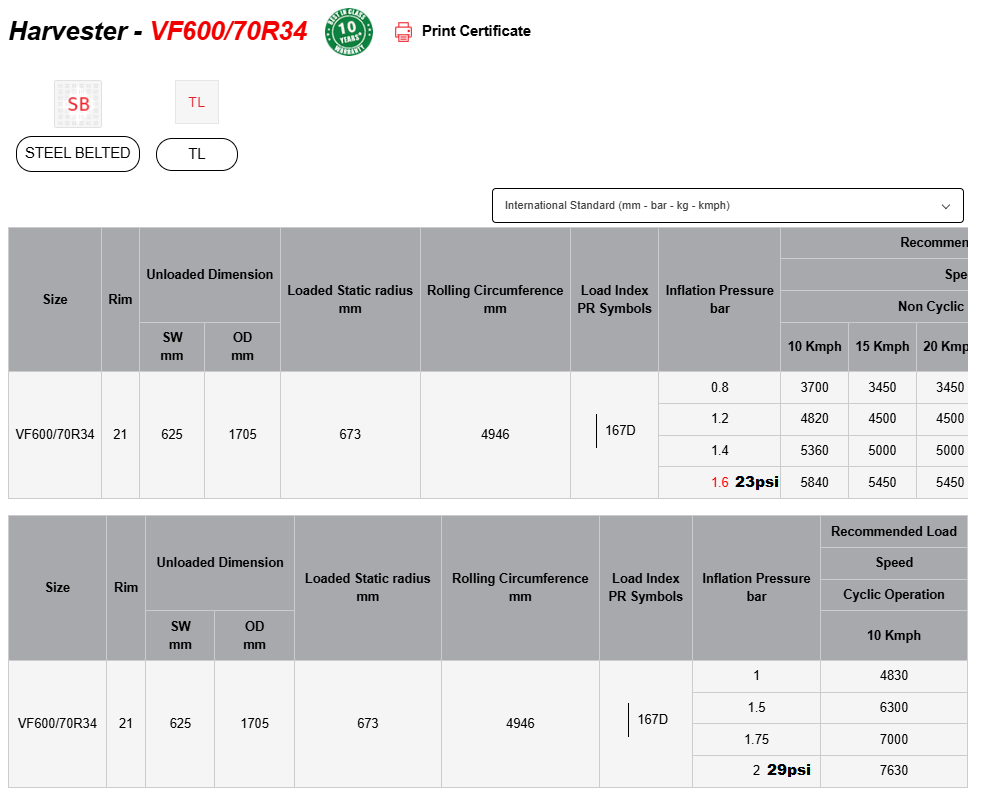Image resolution: width=981 pixels, height=795 pixels.
Task: Click the SB steel belted icon
Action: click(78, 104)
